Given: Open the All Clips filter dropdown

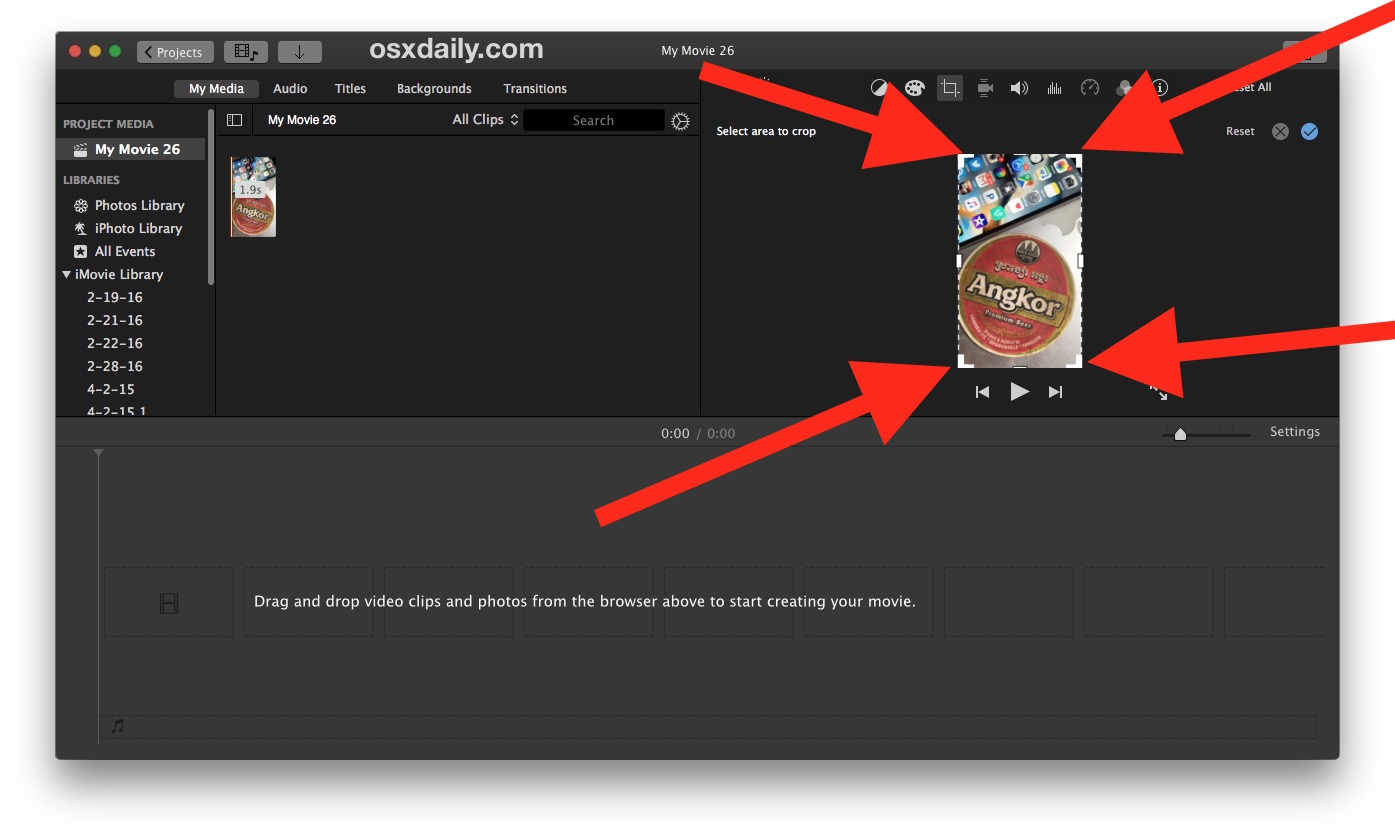Looking at the screenshot, I should pyautogui.click(x=485, y=120).
